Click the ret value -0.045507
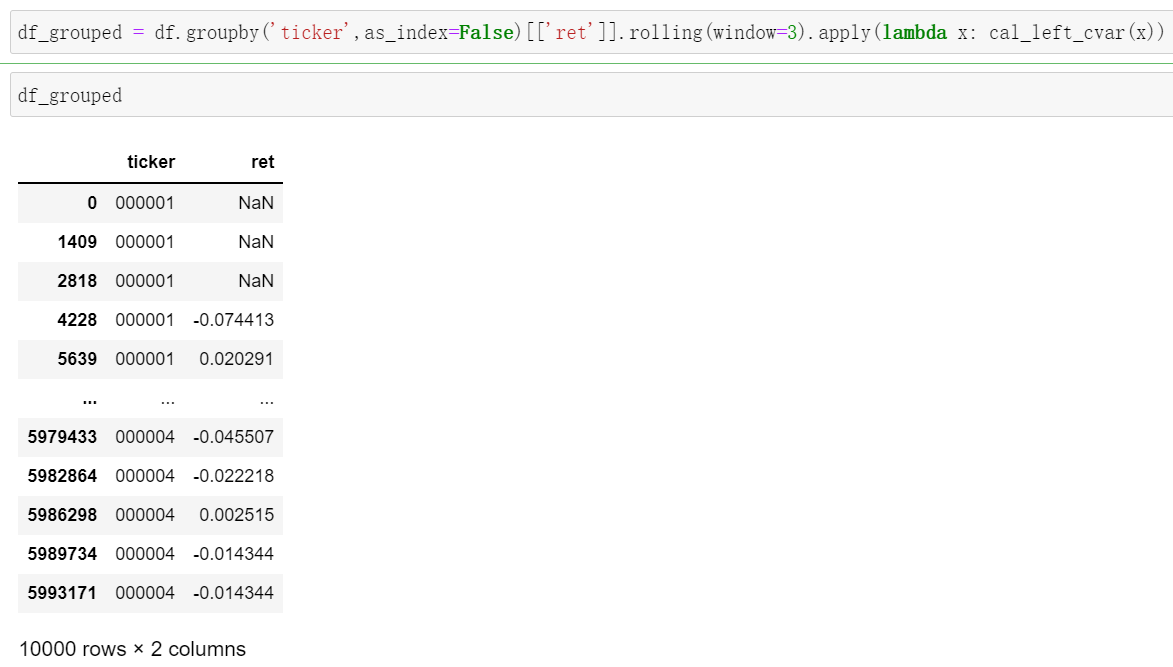Screen dimensions: 1173x667 coord(233,437)
